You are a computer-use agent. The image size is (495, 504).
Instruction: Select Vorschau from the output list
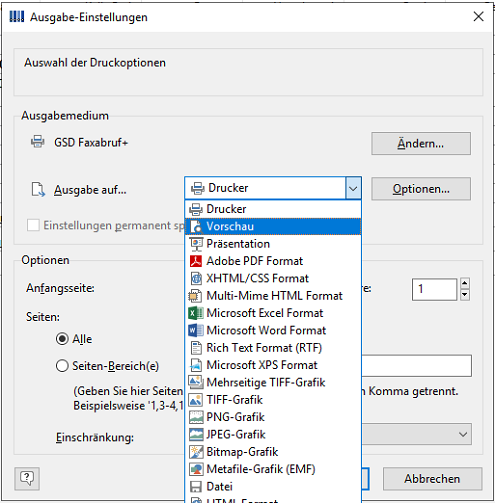tap(273, 226)
